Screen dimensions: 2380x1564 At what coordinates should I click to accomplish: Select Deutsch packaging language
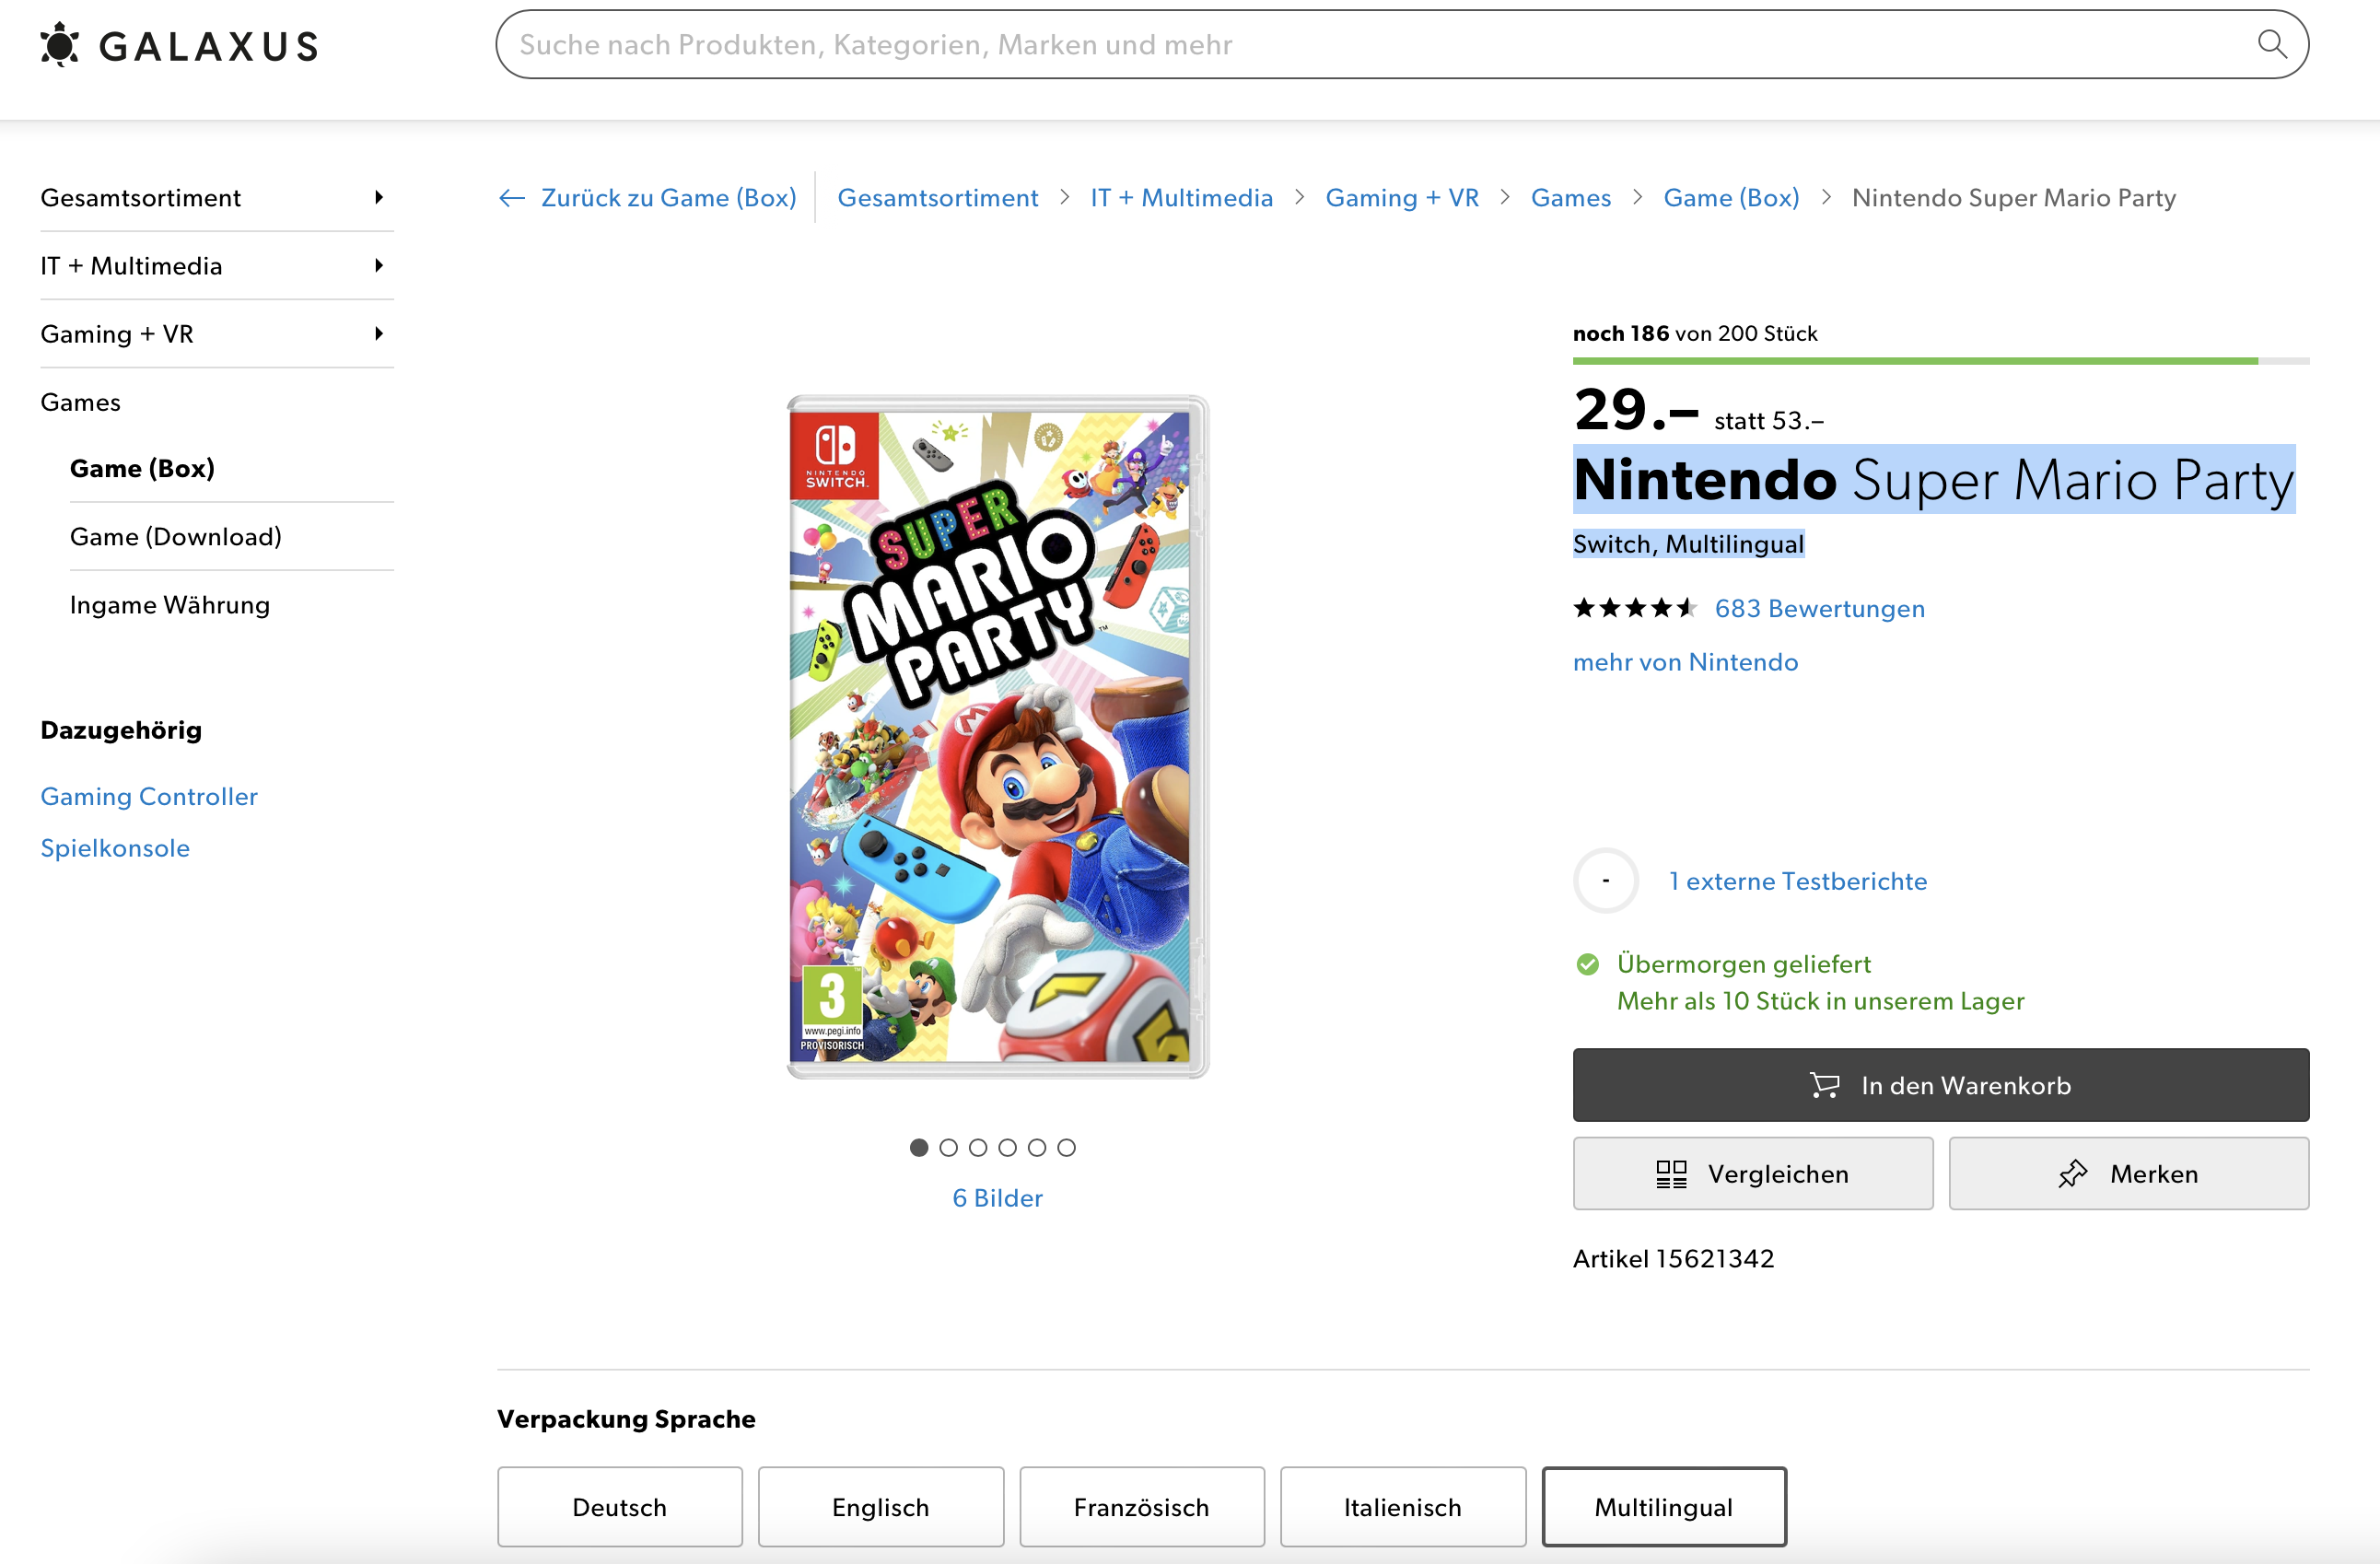click(619, 1506)
